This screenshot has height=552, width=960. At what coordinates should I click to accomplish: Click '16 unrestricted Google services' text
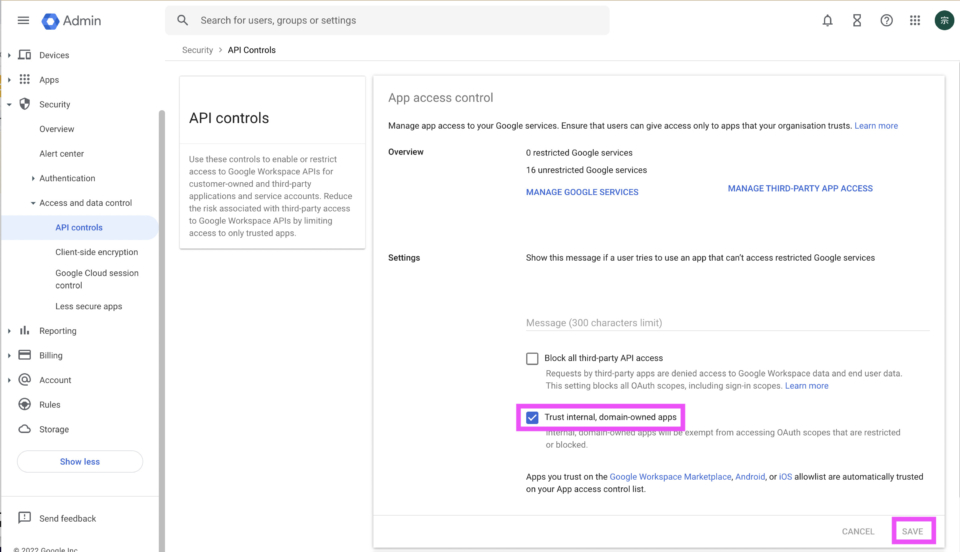(587, 170)
